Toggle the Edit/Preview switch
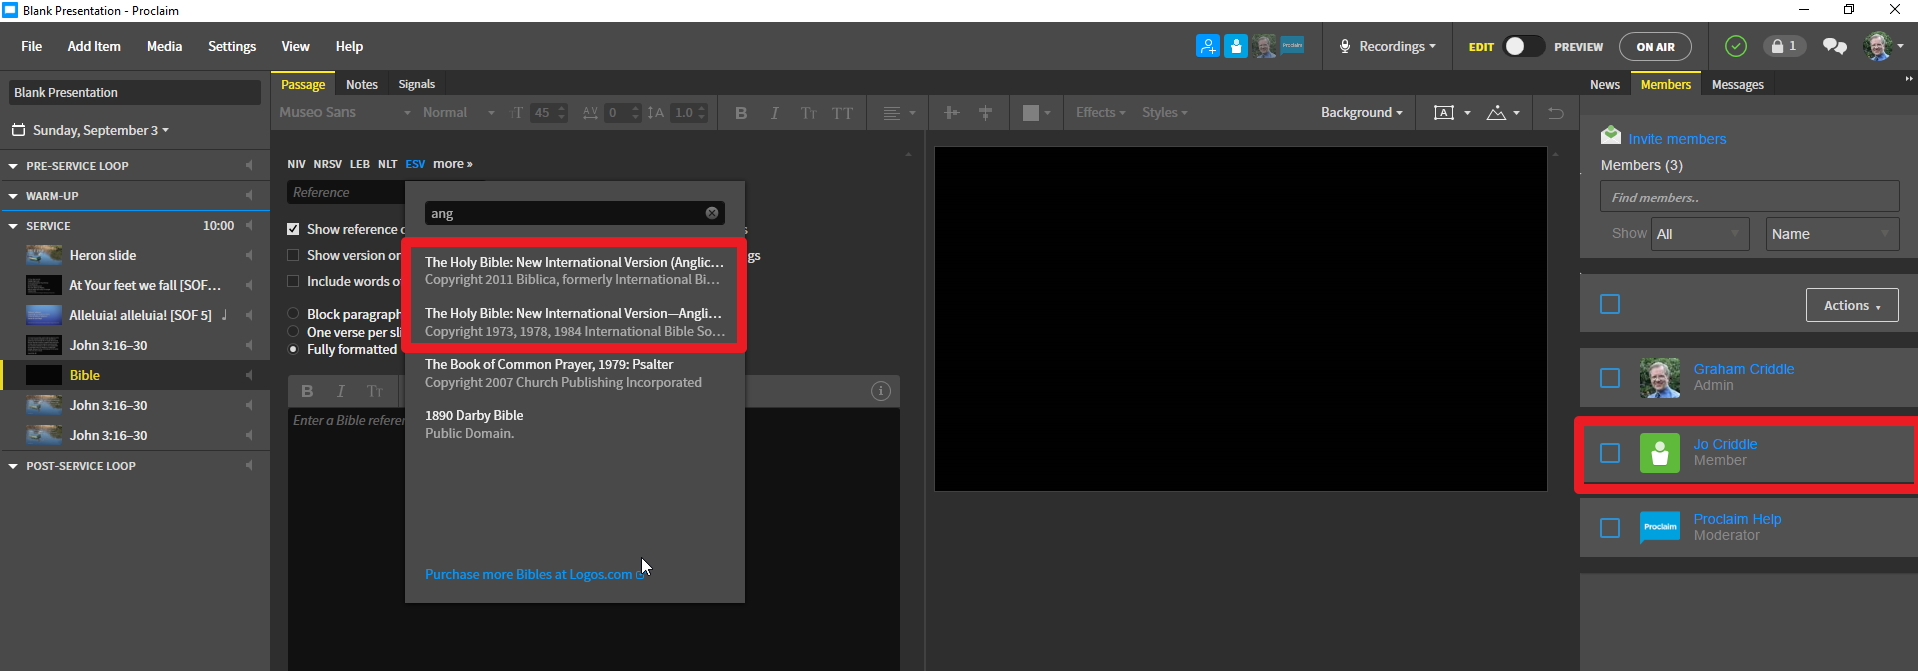This screenshot has width=1918, height=671. [1524, 46]
